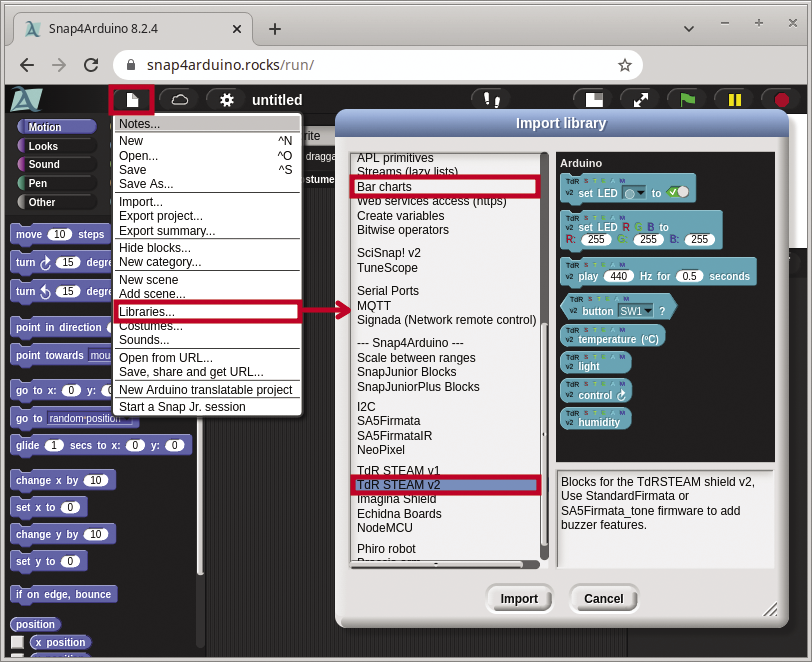Bookmark this page with the star
812x662 pixels.
[x=625, y=65]
